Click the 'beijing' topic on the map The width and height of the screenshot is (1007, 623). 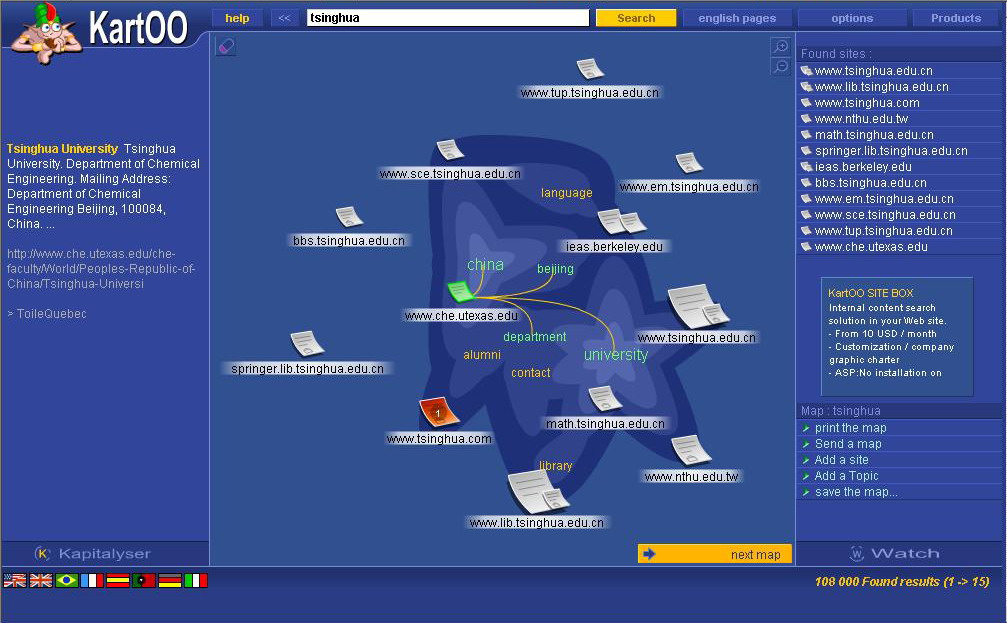pyautogui.click(x=556, y=269)
